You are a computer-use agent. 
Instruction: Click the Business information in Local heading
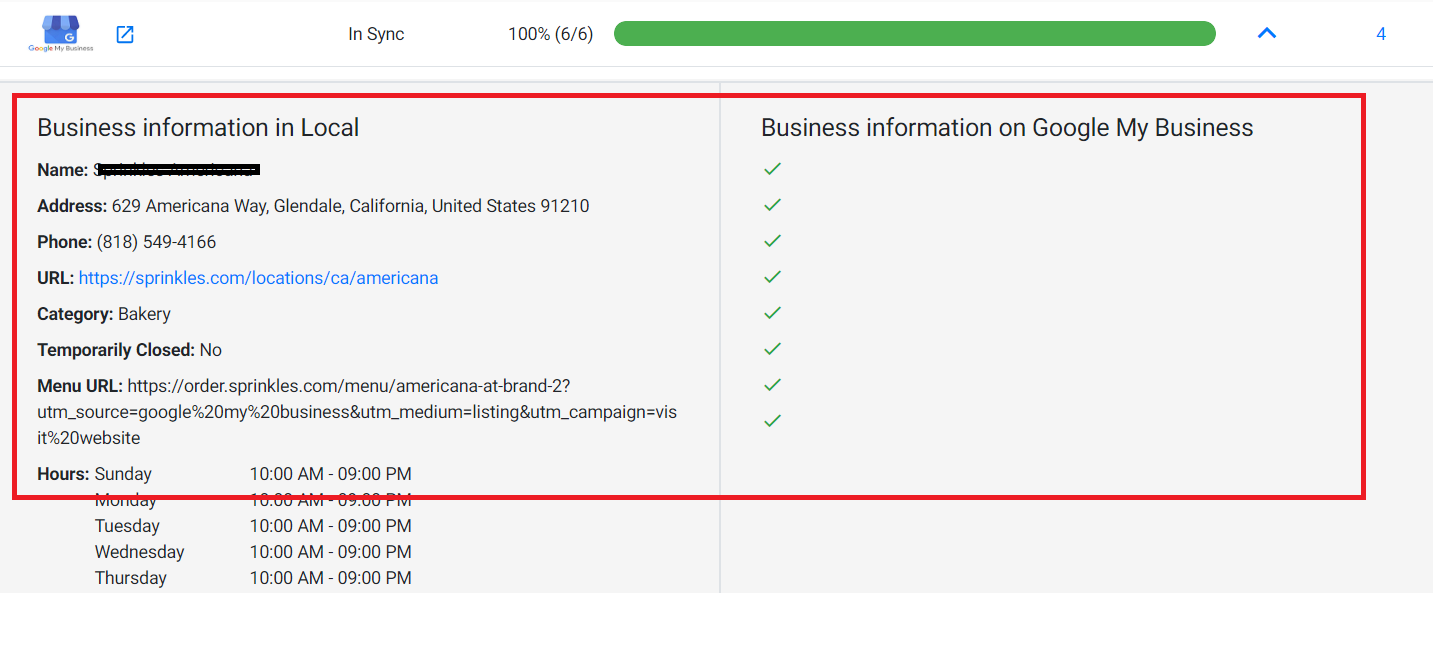pos(198,128)
